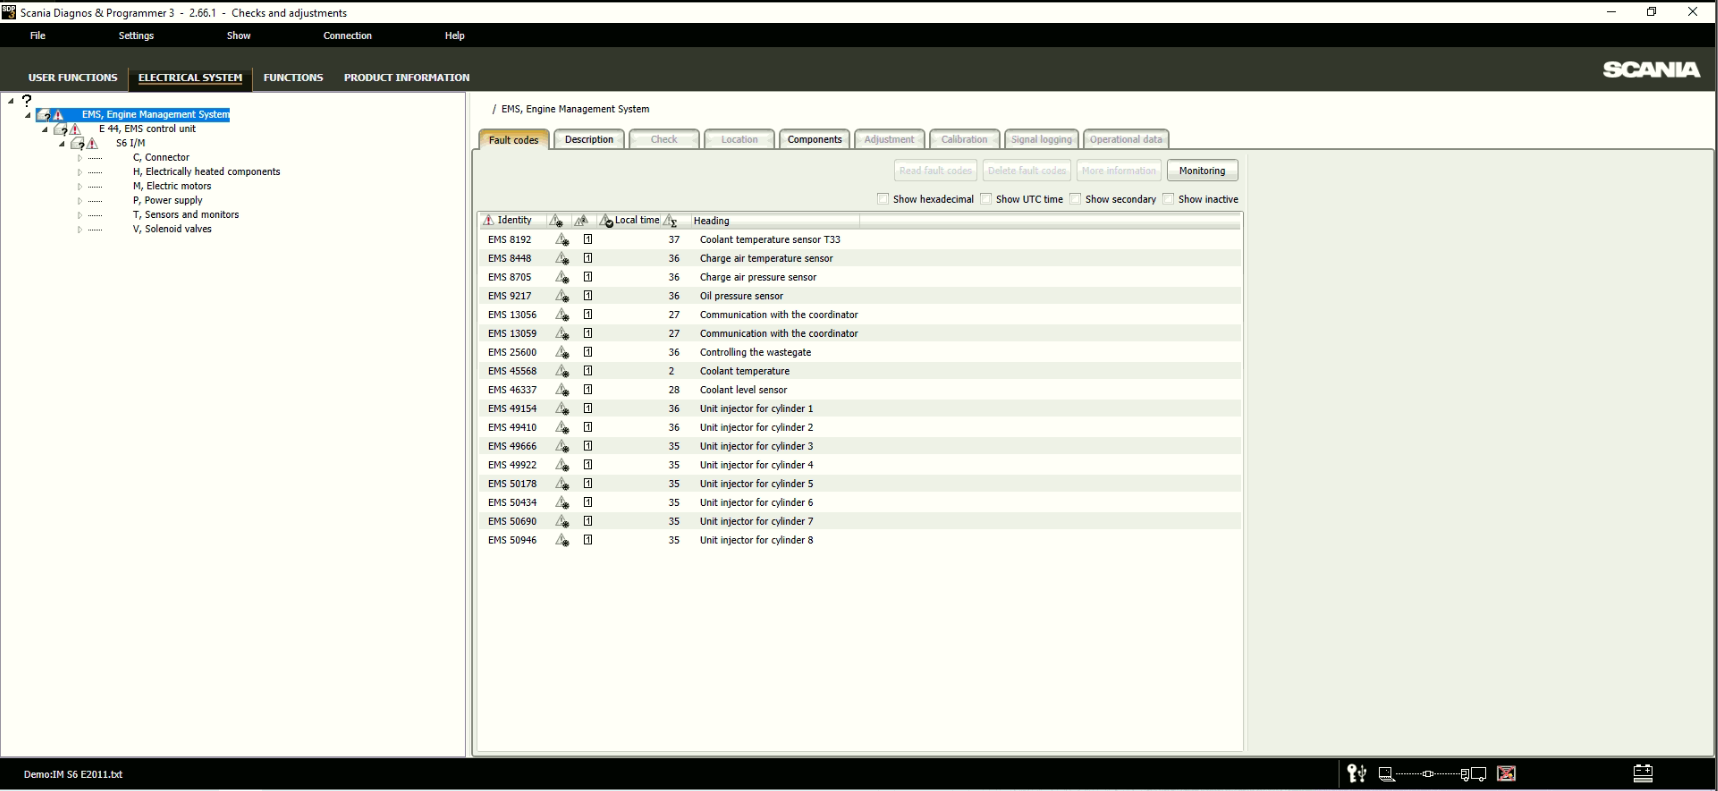Click the fault status icon in row EMS 13056

click(x=562, y=315)
